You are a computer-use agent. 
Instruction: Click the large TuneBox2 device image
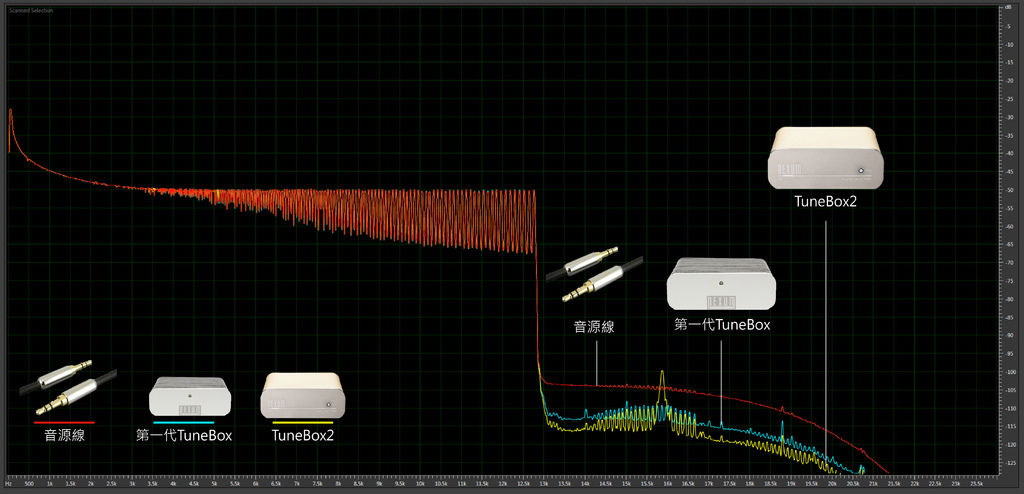(x=825, y=158)
